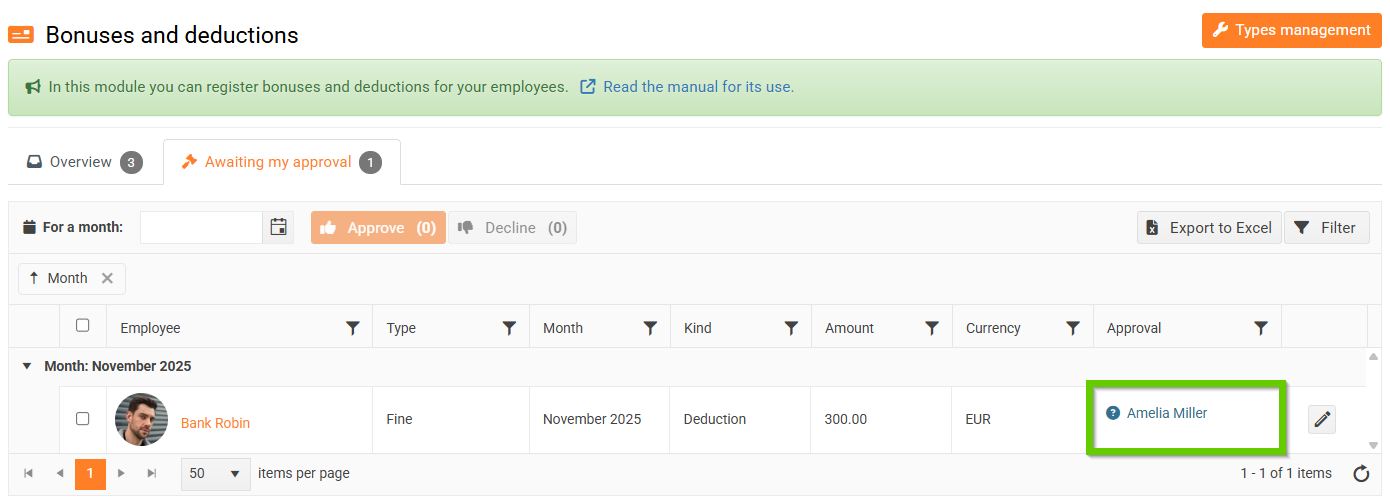
Task: Open the Kind column filter funnel
Action: [791, 328]
